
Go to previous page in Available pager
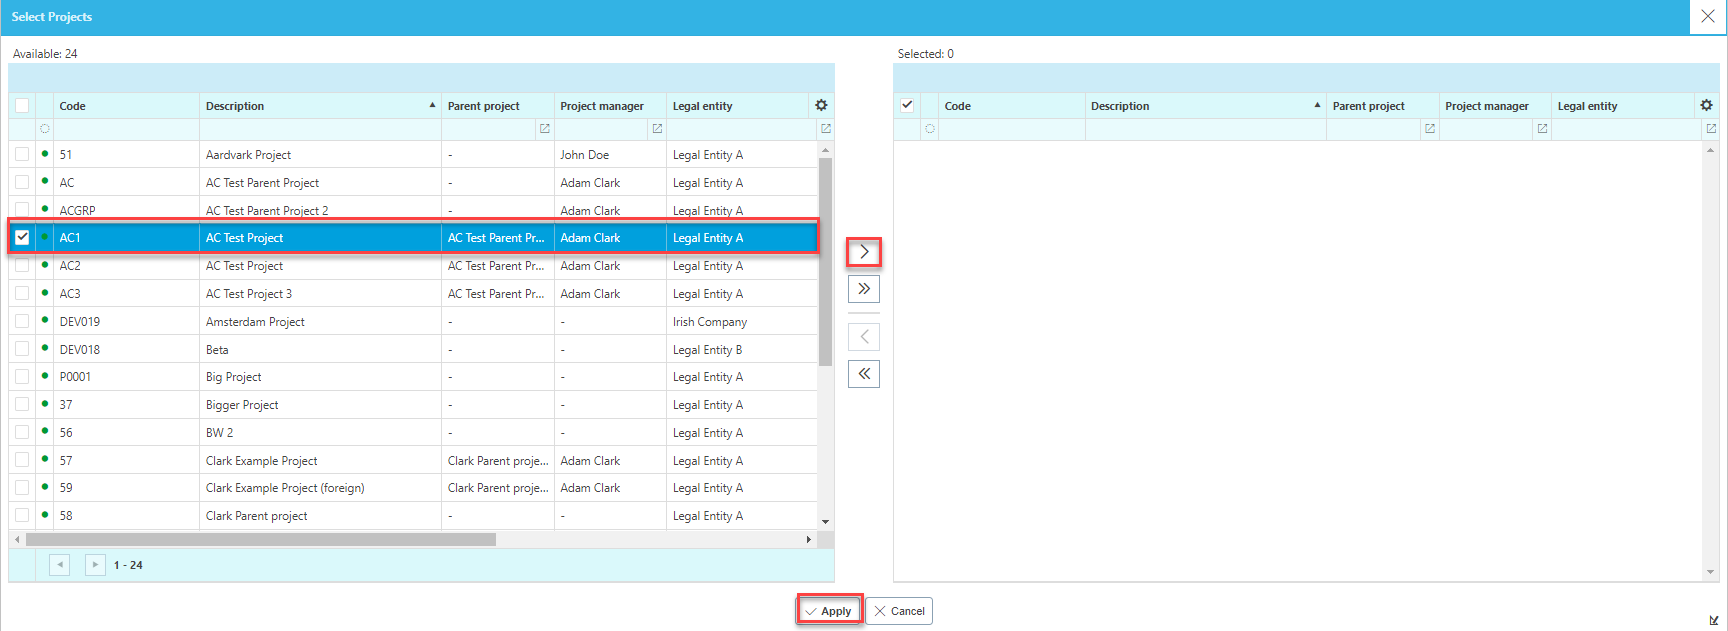click(x=60, y=565)
